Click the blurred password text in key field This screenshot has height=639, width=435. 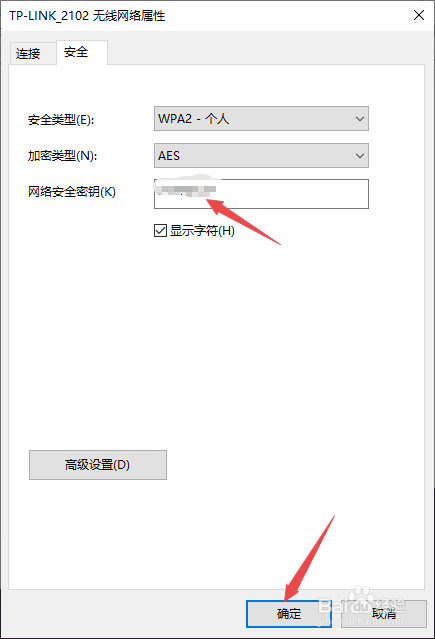tap(185, 190)
